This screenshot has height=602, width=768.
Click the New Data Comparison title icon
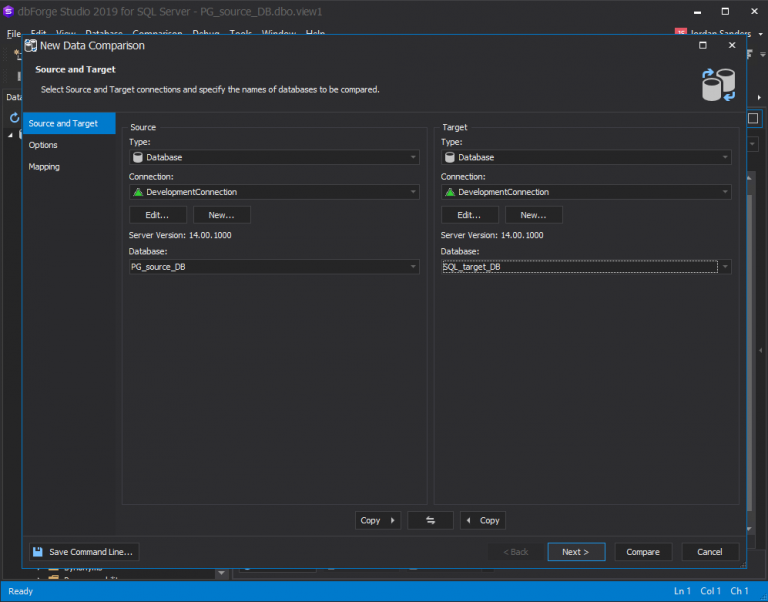point(30,46)
